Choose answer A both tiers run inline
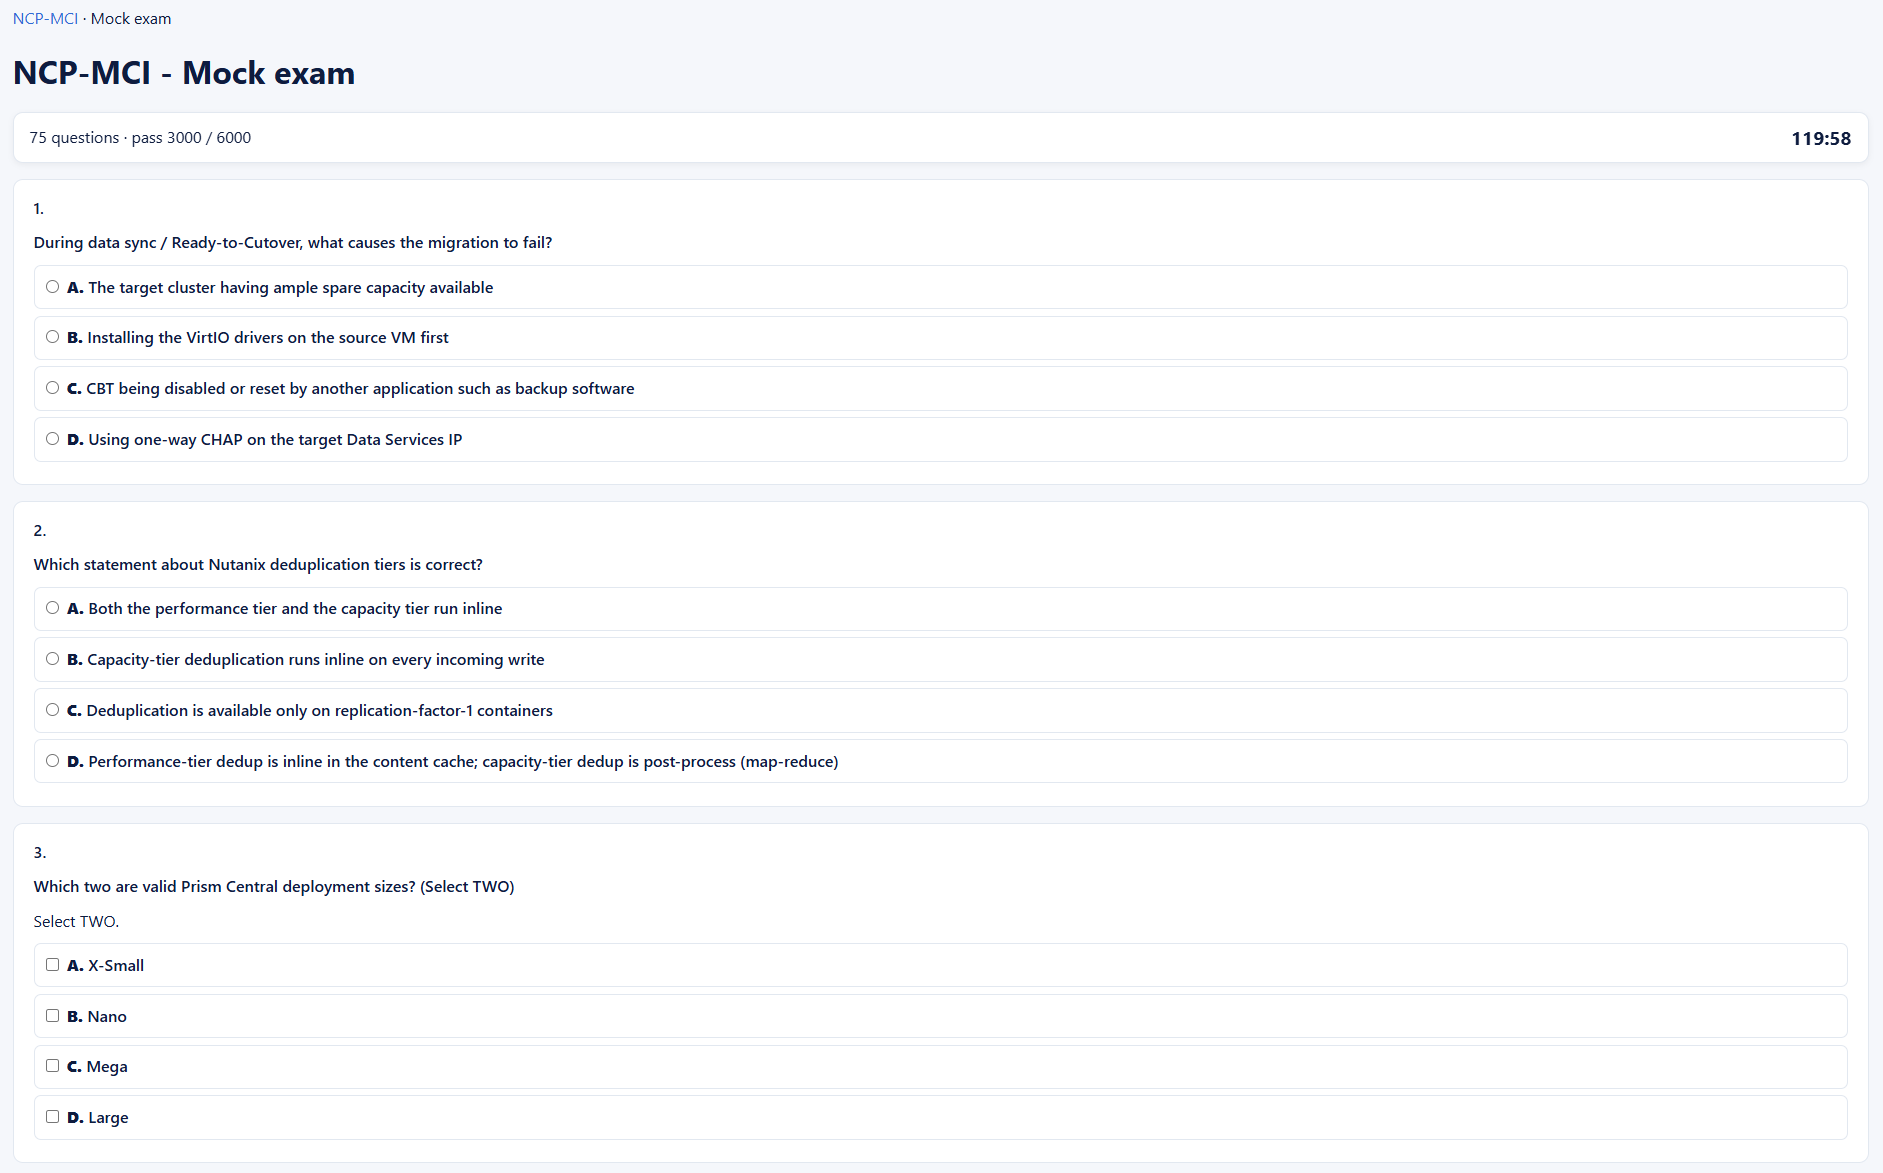1883x1173 pixels. [x=53, y=608]
